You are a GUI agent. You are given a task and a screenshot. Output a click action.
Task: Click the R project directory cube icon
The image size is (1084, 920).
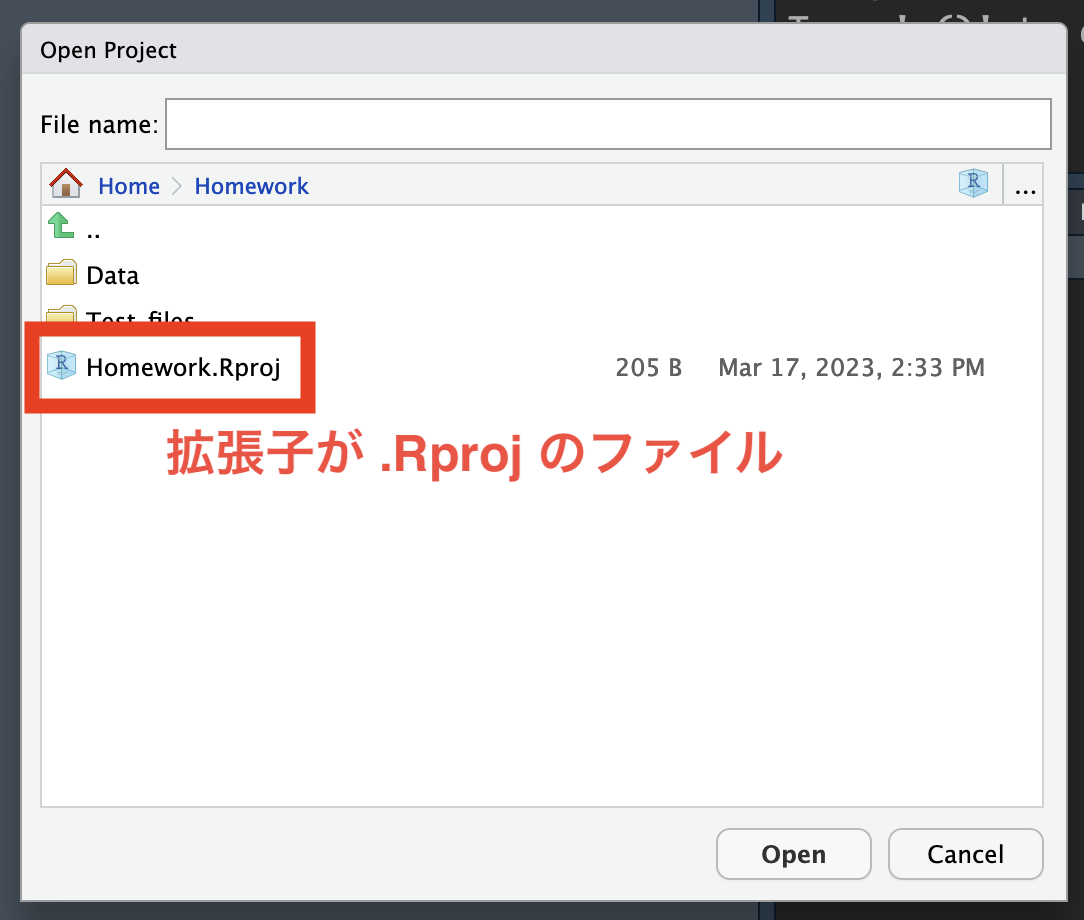pos(972,183)
